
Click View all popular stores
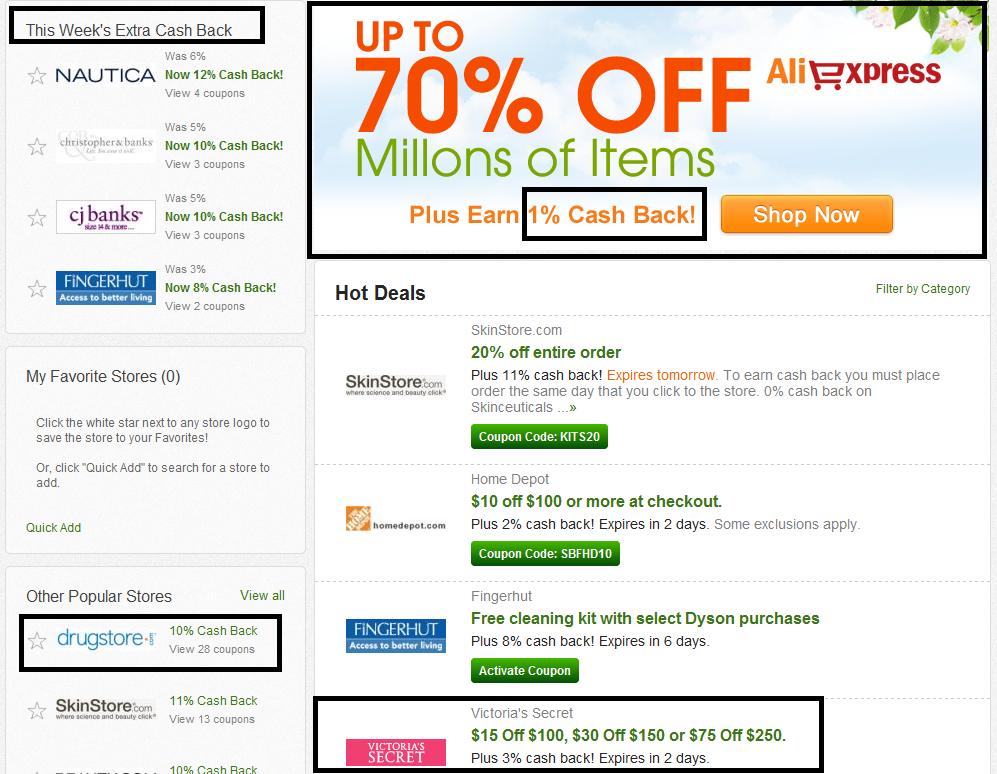point(262,596)
